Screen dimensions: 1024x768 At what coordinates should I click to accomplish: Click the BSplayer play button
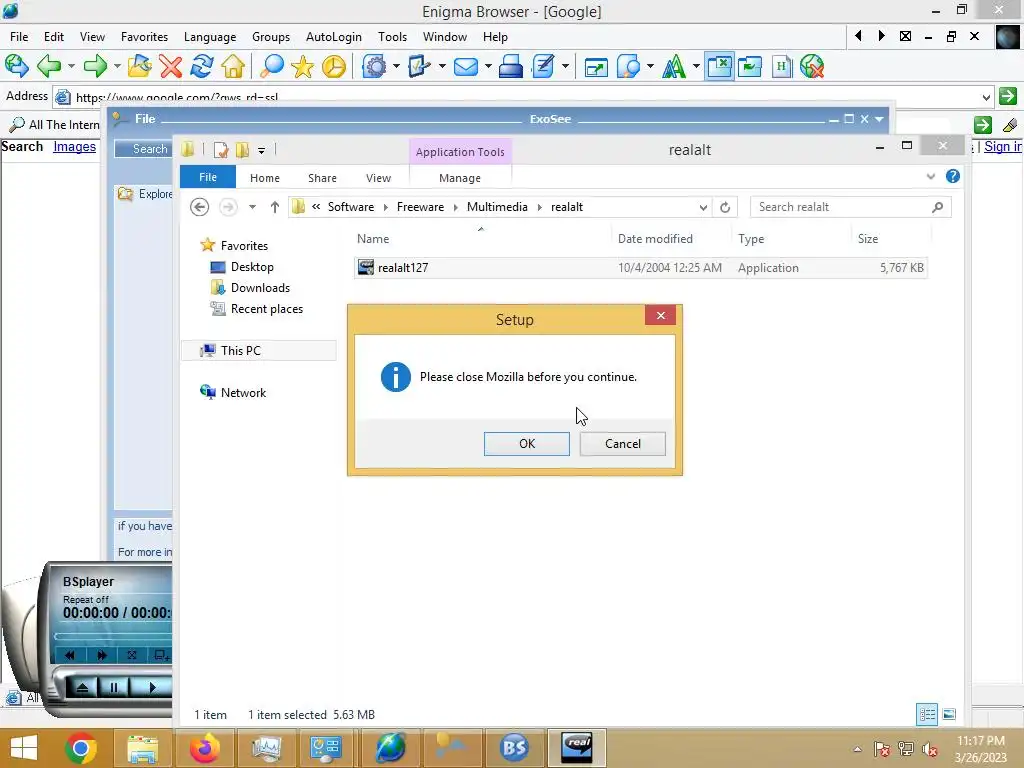(151, 687)
